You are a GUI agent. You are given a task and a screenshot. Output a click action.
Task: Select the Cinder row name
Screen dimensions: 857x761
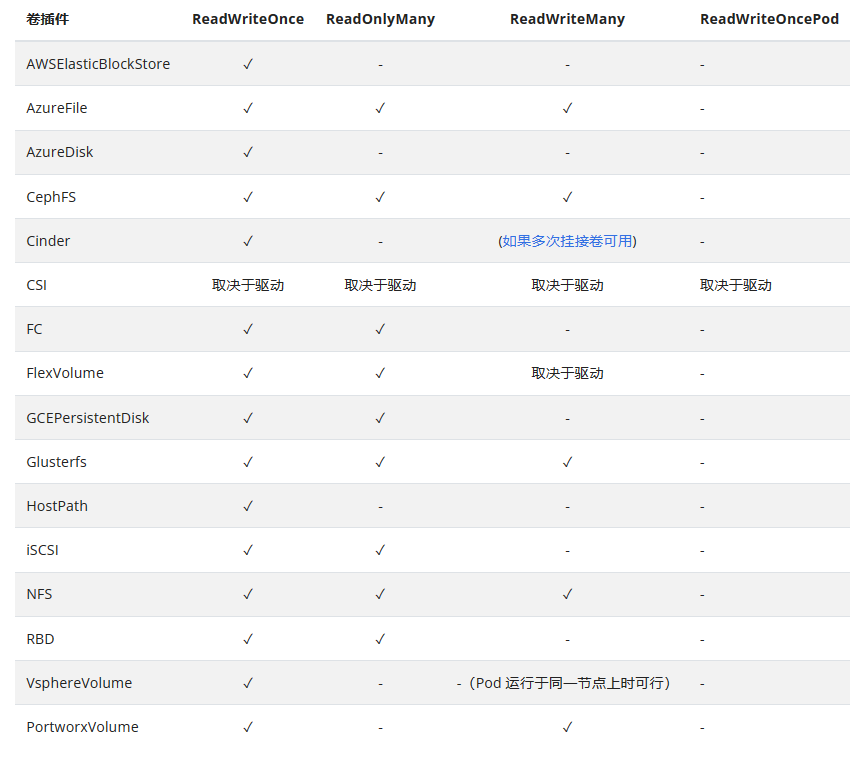[48, 241]
